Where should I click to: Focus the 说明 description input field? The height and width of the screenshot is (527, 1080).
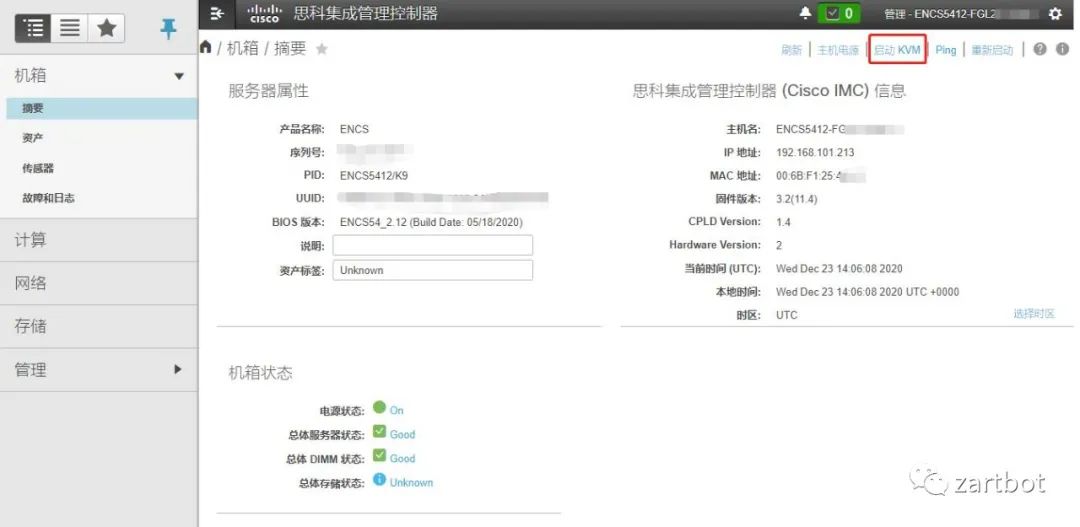click(433, 245)
